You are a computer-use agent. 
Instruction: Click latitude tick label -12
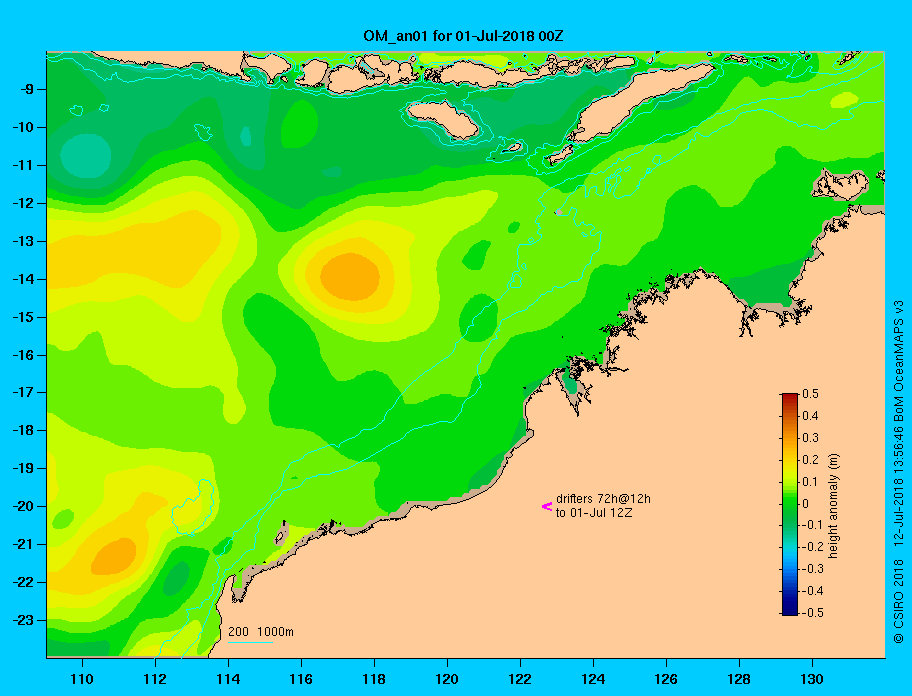coord(23,204)
